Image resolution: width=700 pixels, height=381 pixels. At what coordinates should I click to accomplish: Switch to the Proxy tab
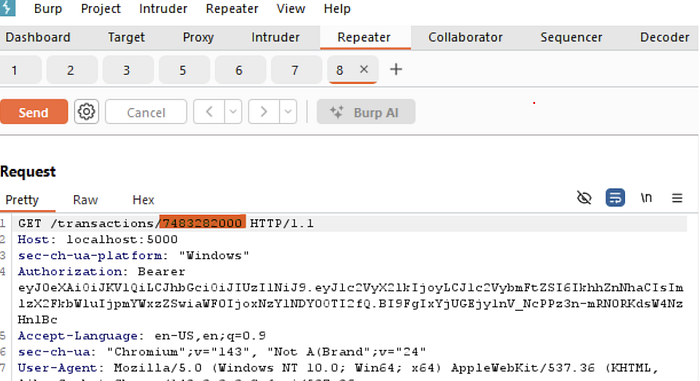198,37
